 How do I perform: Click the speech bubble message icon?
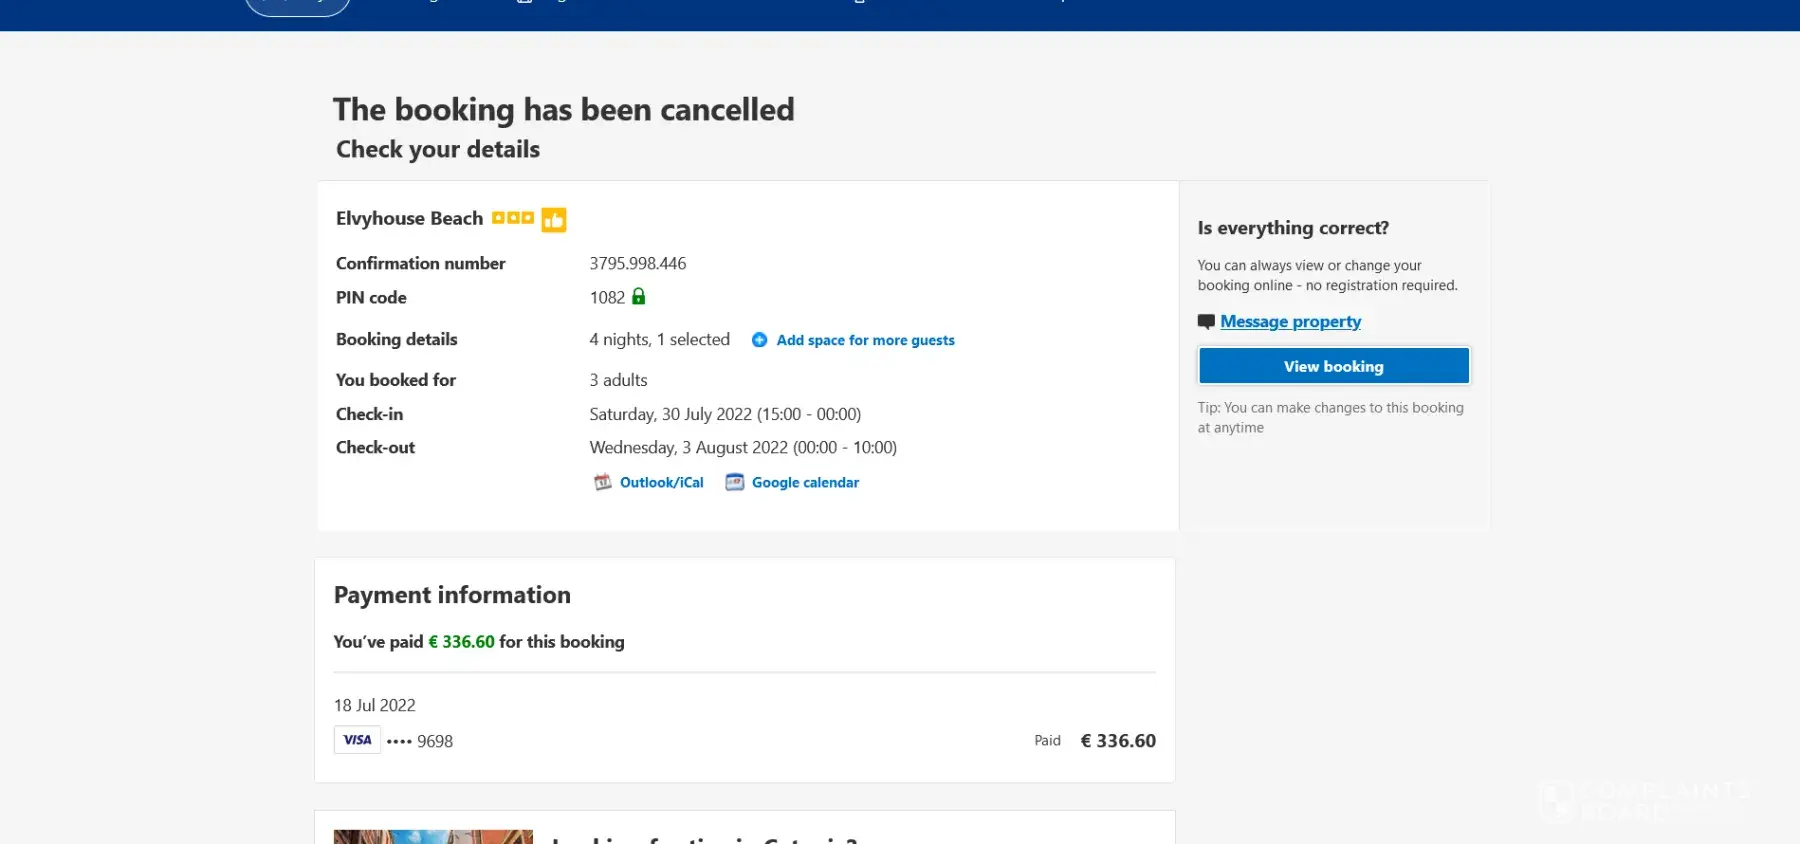coord(1207,322)
